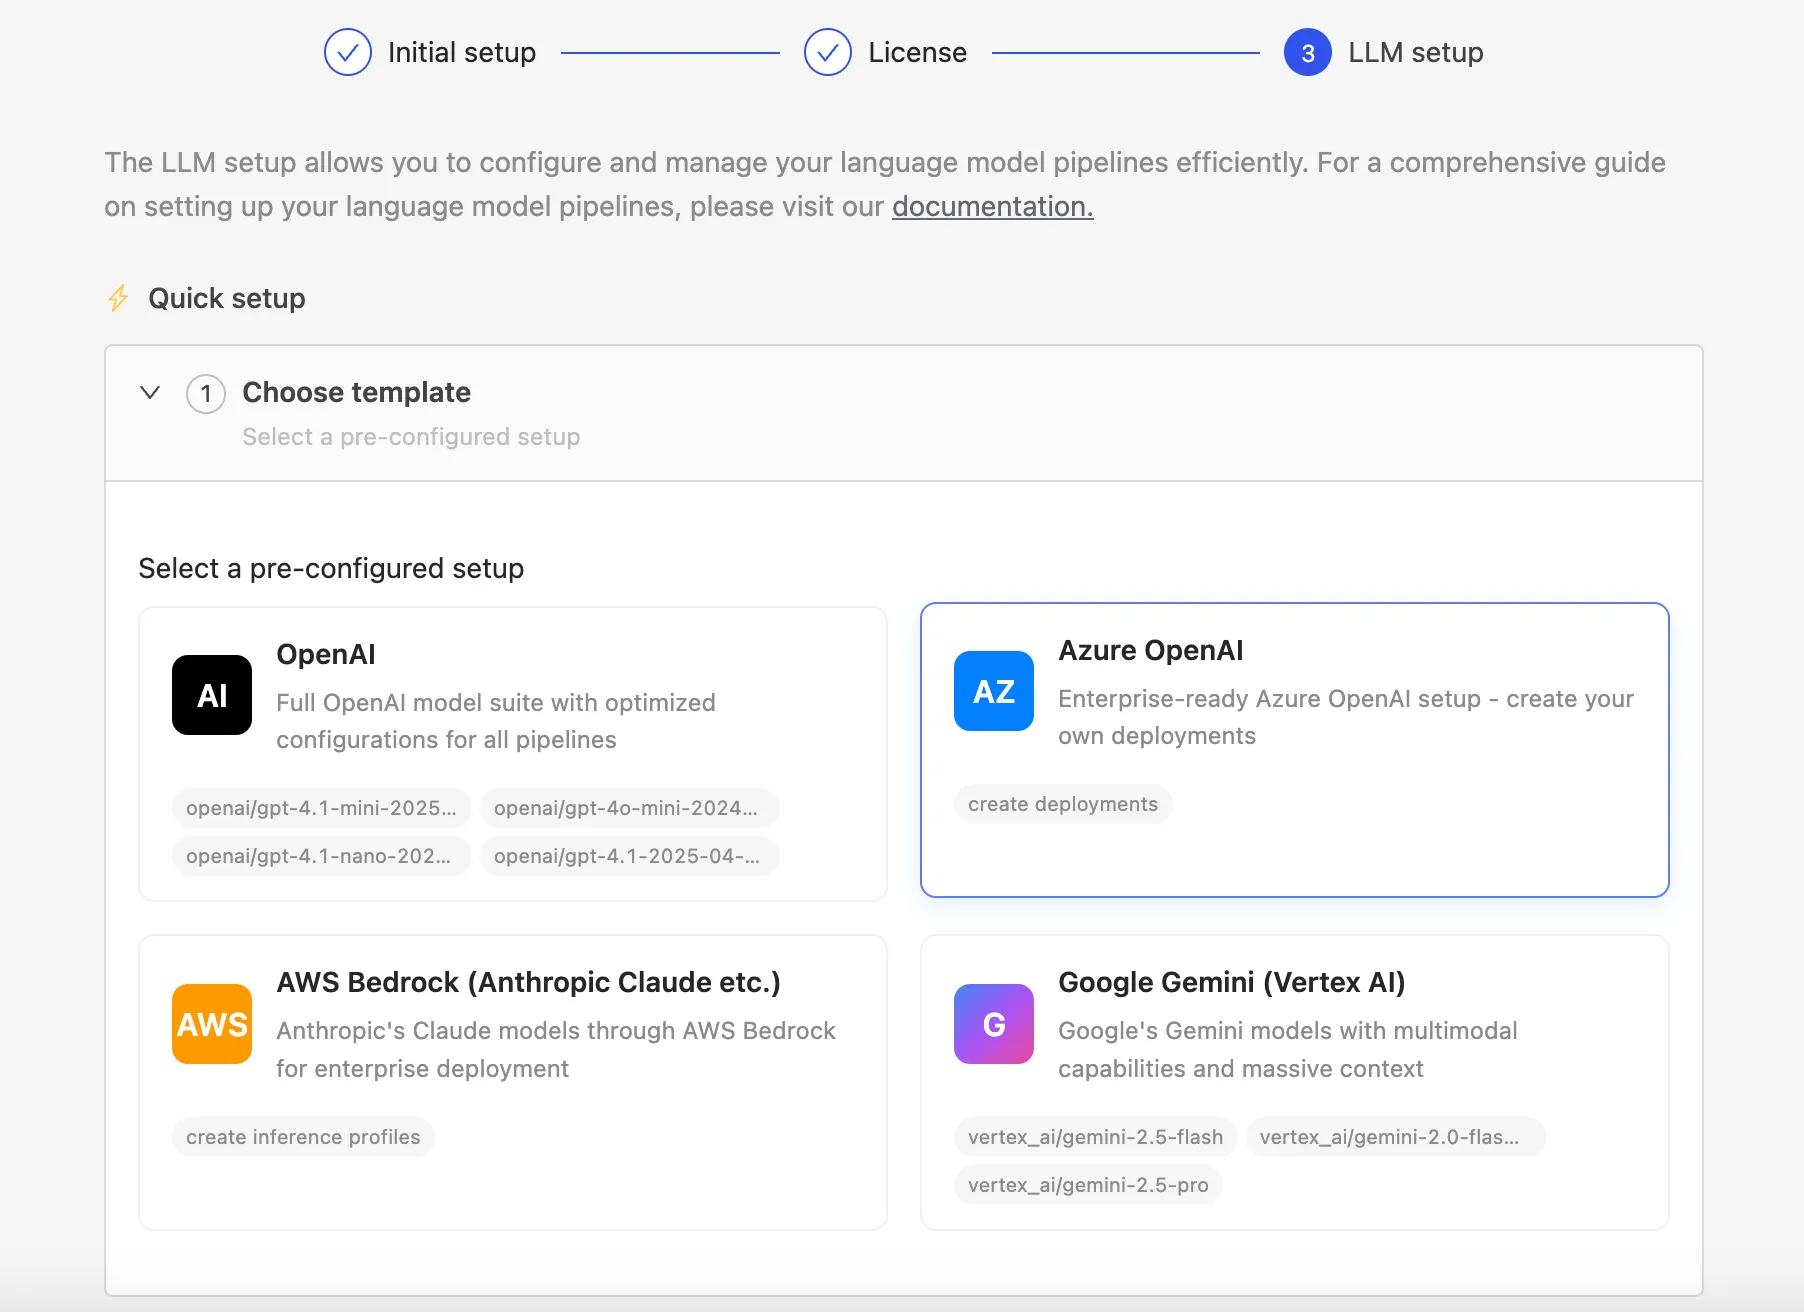
Task: Click the License checkmark circle
Action: [827, 52]
